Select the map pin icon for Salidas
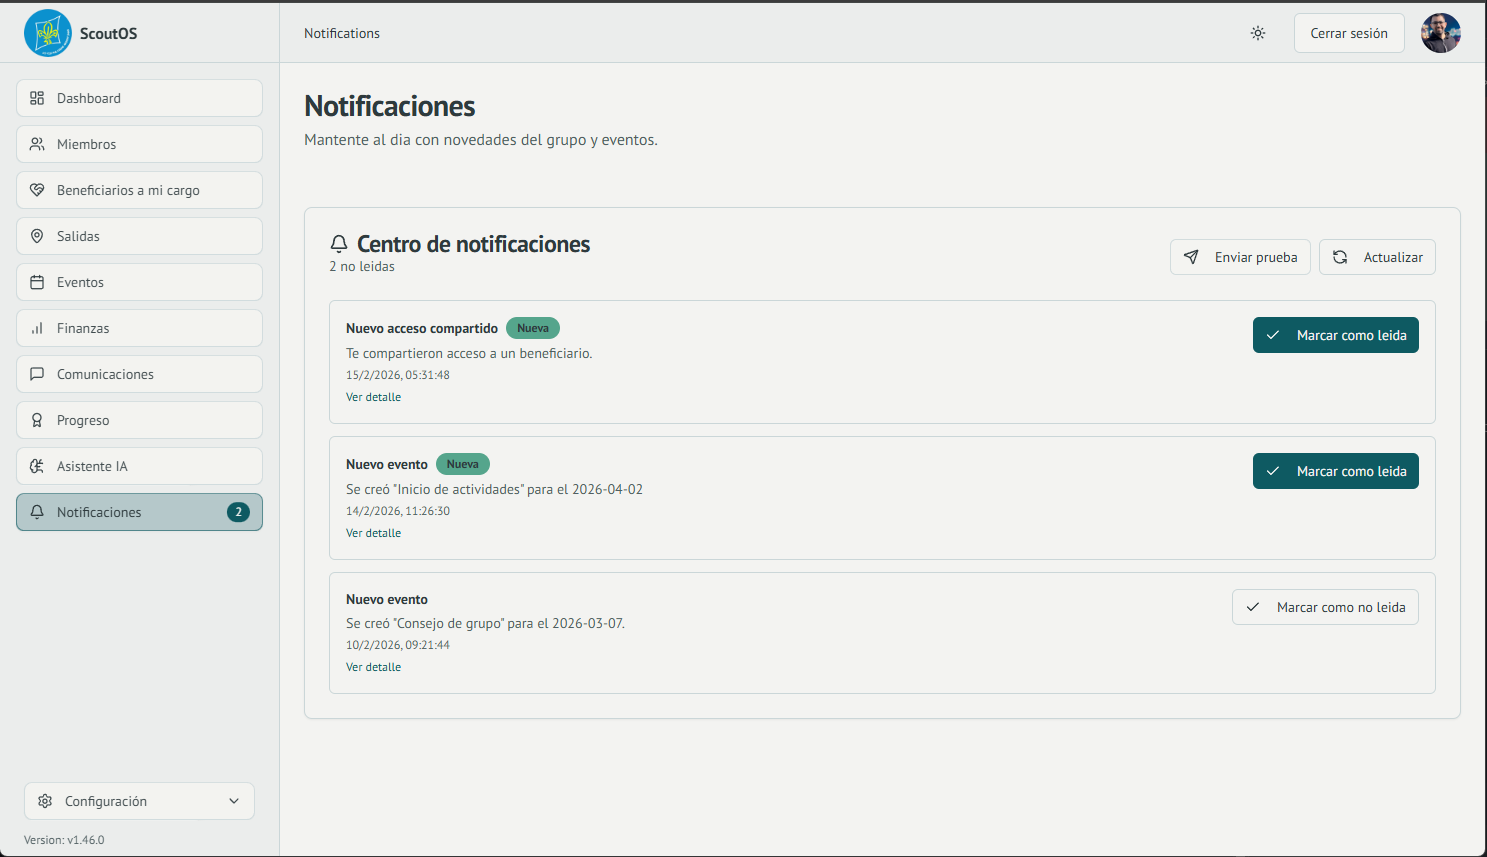The image size is (1487, 857). click(x=37, y=236)
